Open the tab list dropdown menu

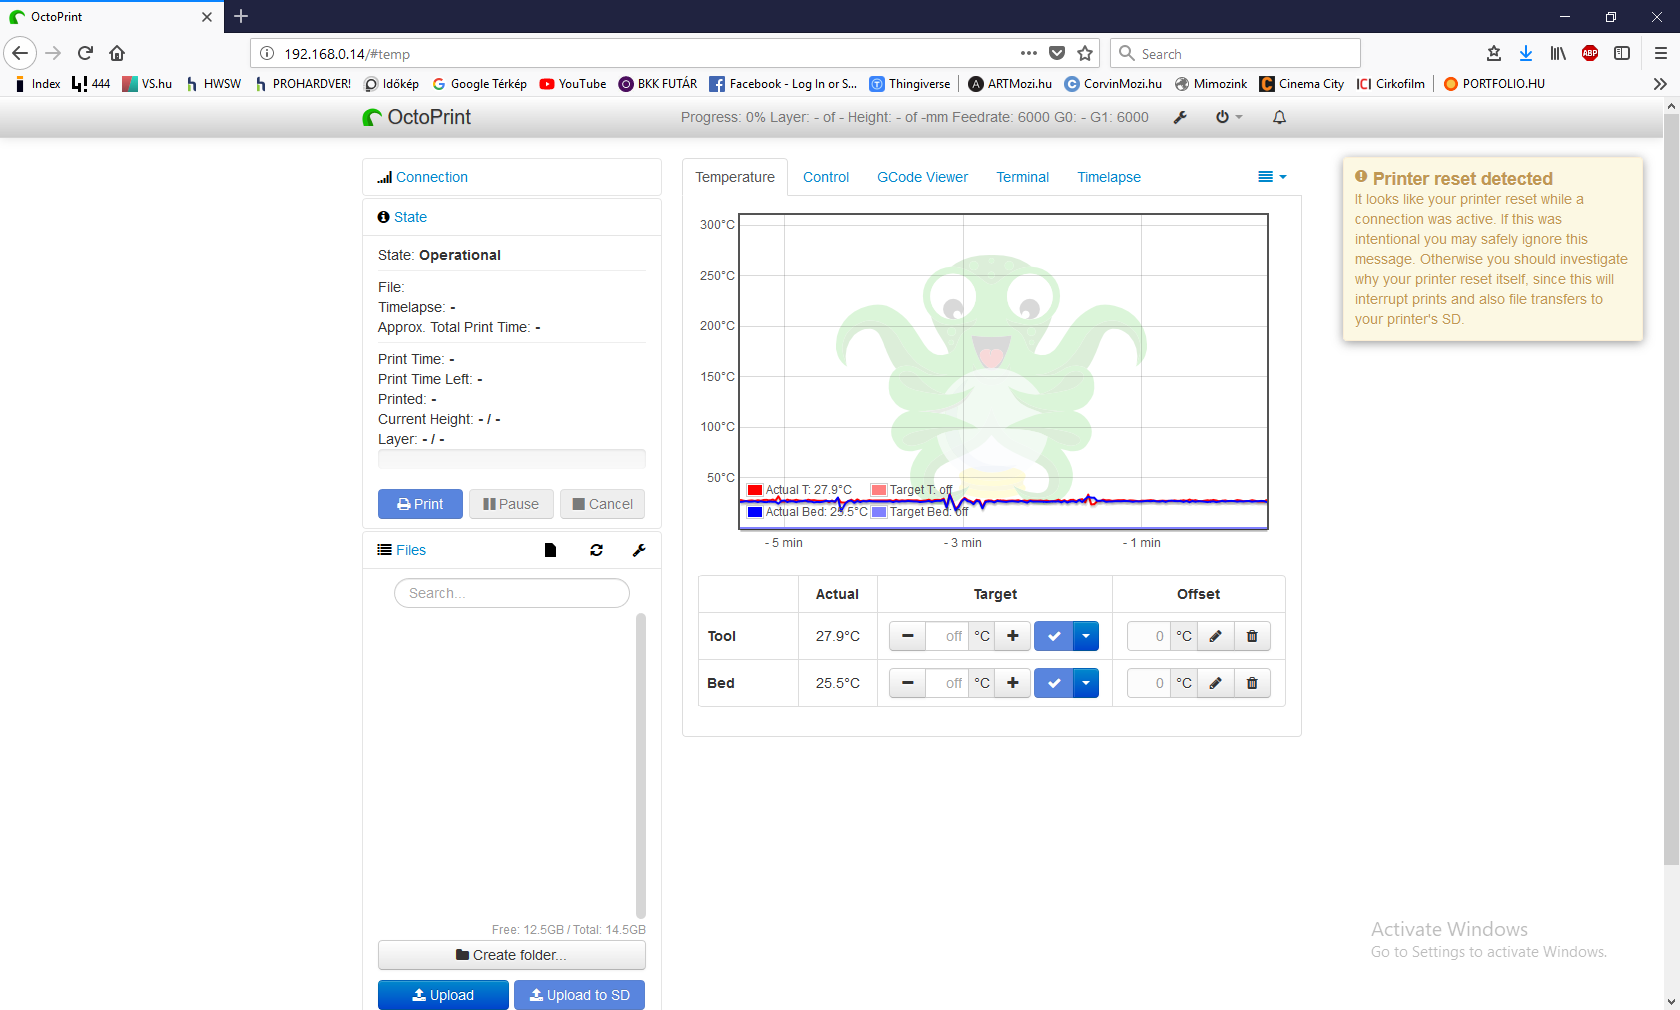pos(1272,177)
